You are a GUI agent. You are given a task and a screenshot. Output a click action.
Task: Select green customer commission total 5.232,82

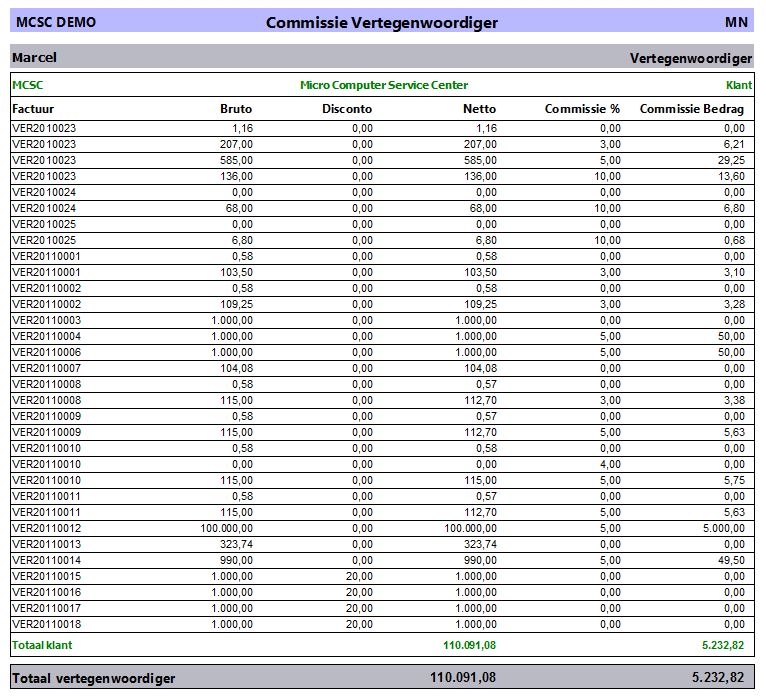click(x=723, y=645)
